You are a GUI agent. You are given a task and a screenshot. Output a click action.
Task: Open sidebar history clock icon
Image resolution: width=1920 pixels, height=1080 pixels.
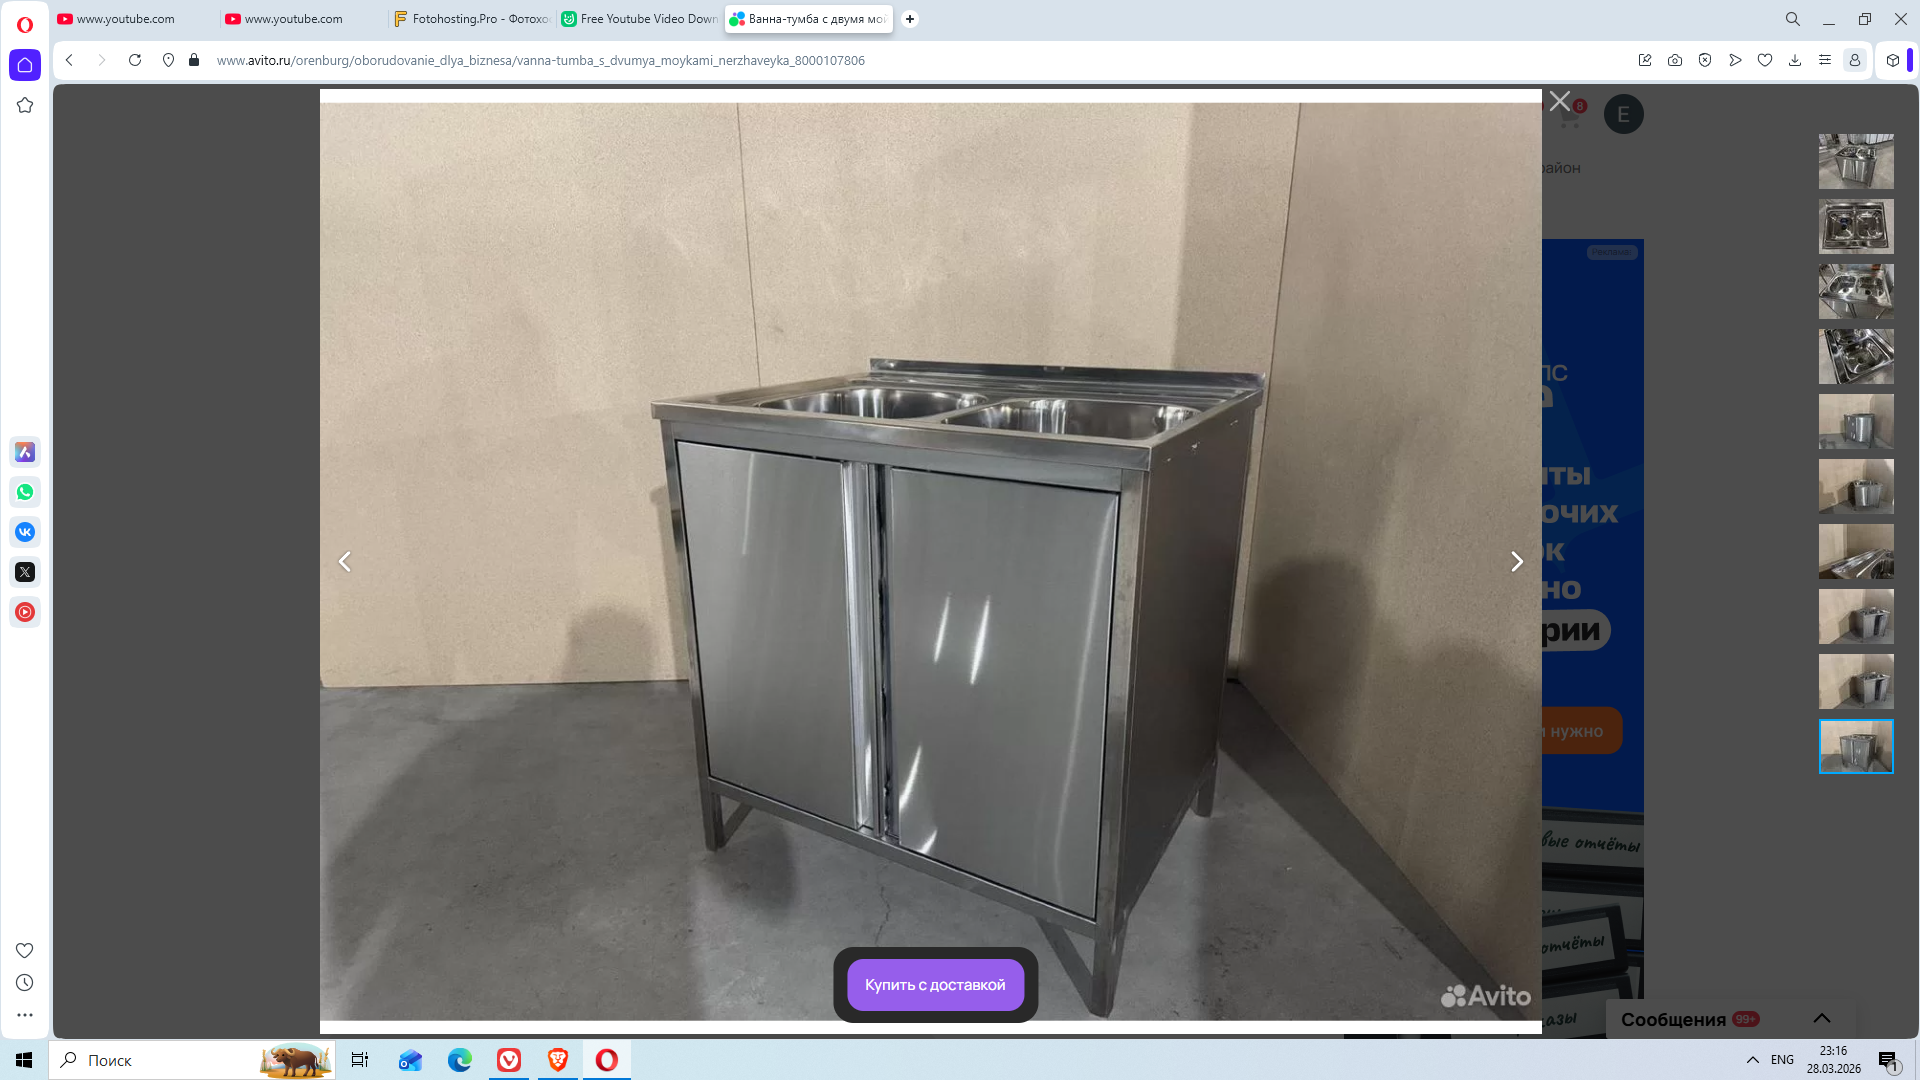point(25,983)
